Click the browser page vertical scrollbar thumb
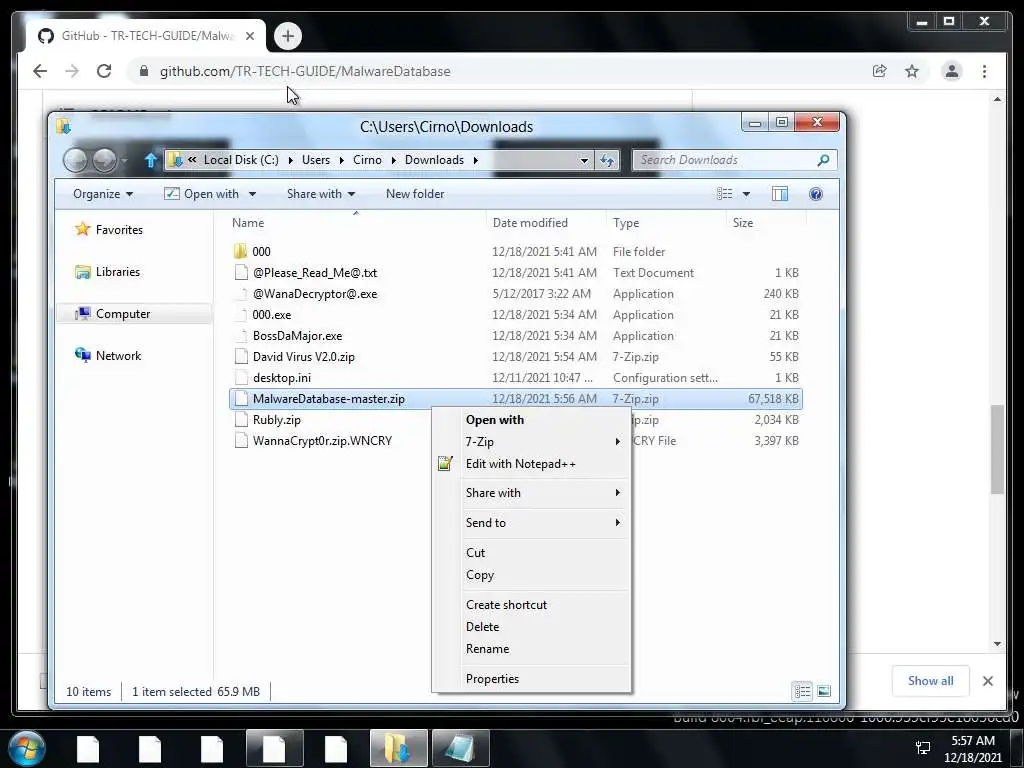Image resolution: width=1024 pixels, height=768 pixels. click(997, 449)
